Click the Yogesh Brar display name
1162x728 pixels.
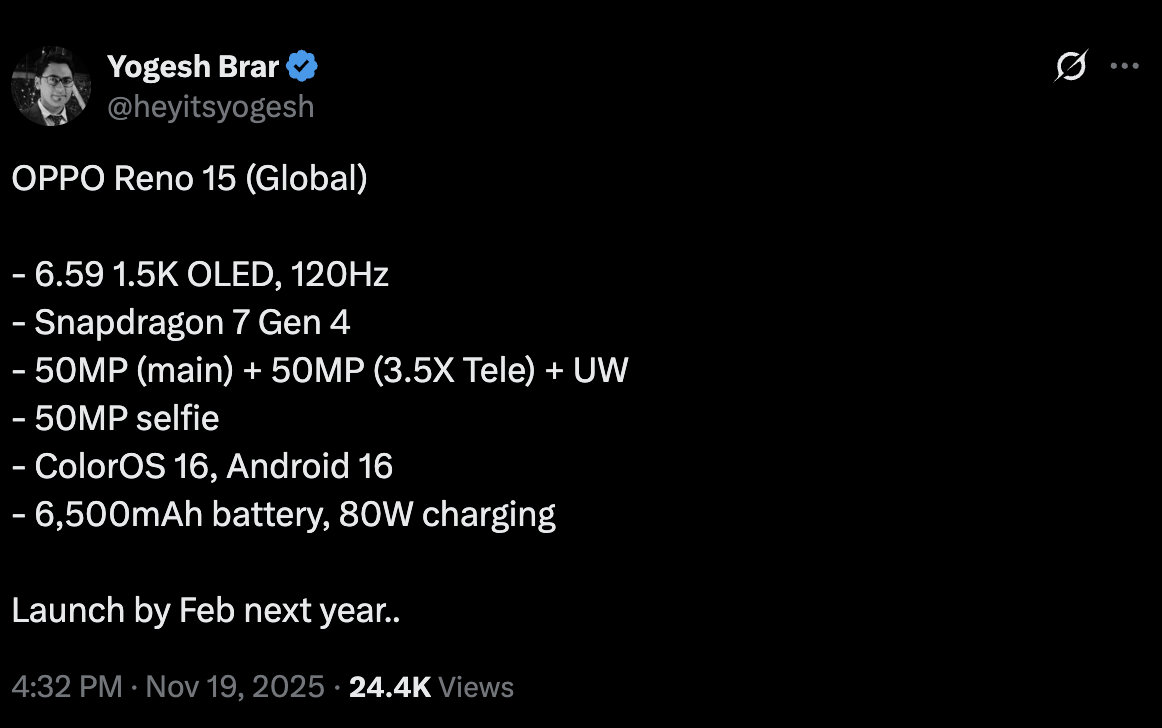click(193, 67)
